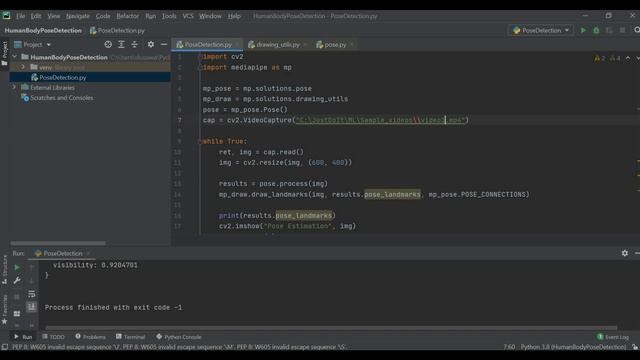Open the View menu

click(x=53, y=16)
